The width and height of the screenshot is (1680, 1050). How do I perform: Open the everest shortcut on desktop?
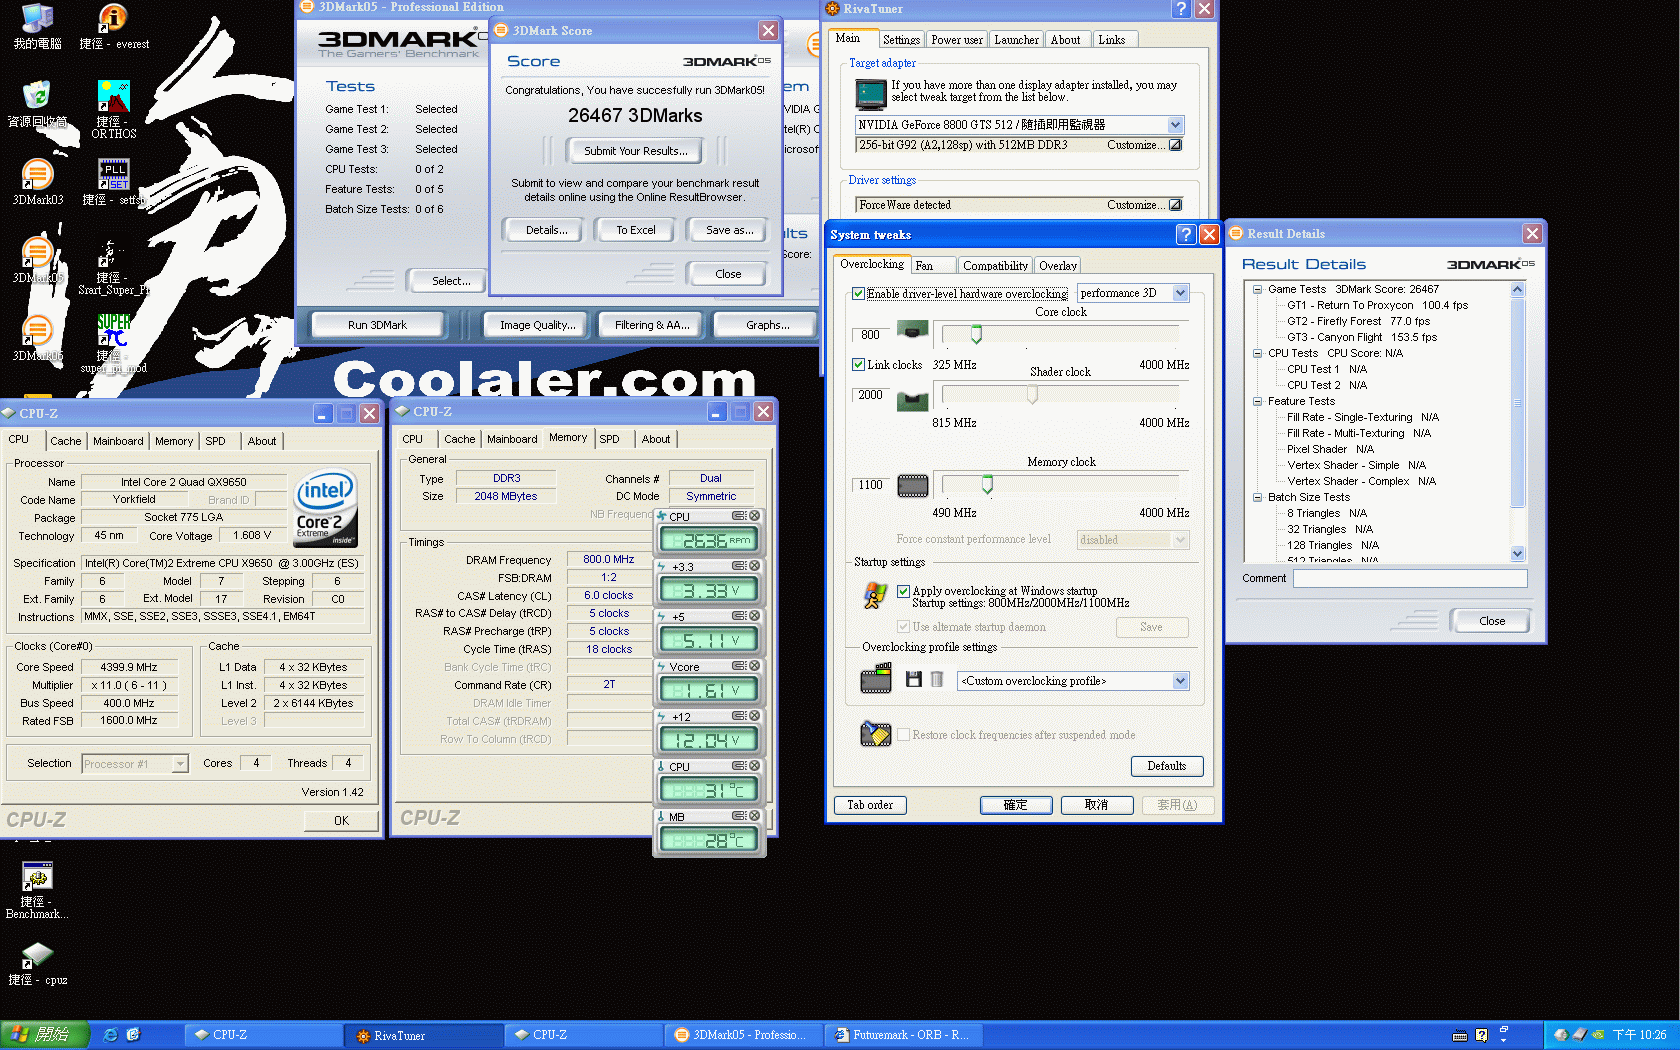[114, 27]
